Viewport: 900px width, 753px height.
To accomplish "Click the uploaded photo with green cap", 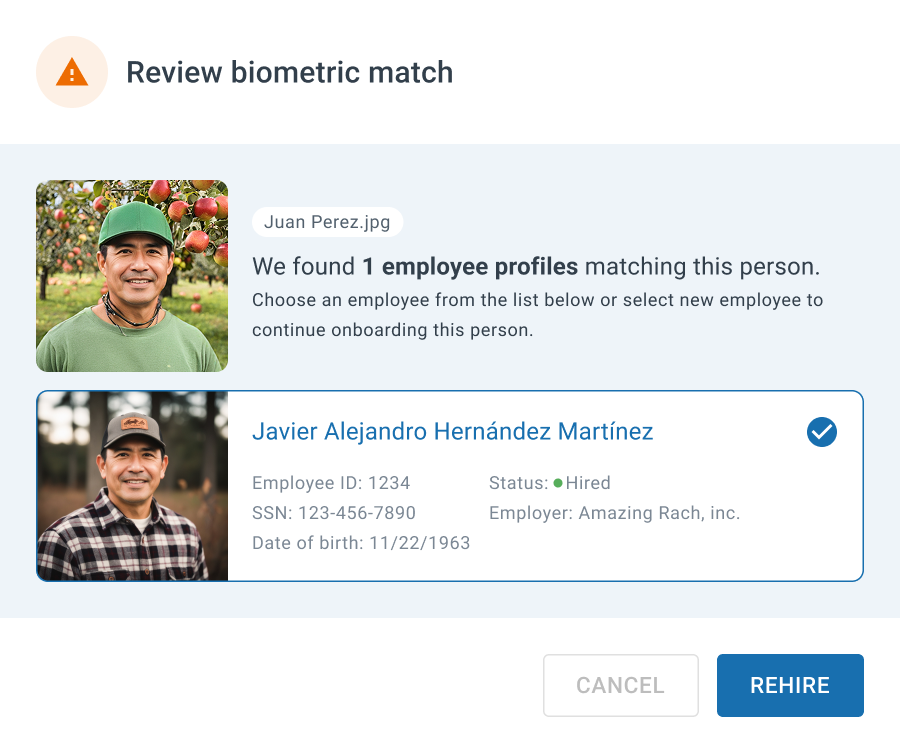I will point(132,276).
